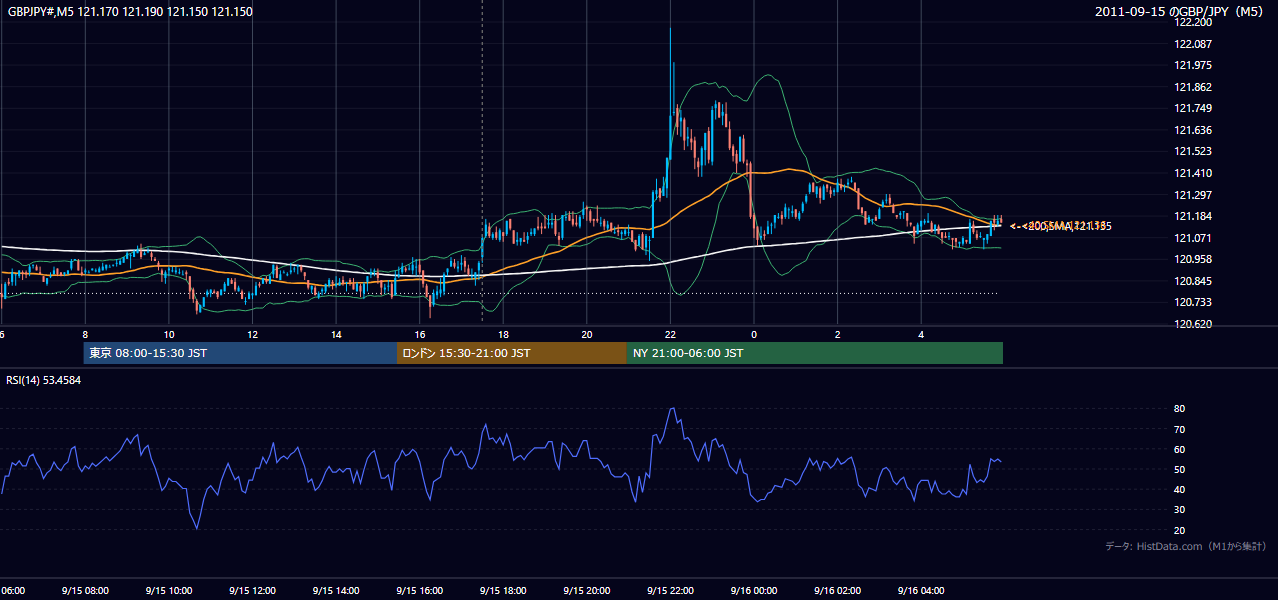
Task: Click the 200SMA price label near 121.135
Action: [1060, 226]
